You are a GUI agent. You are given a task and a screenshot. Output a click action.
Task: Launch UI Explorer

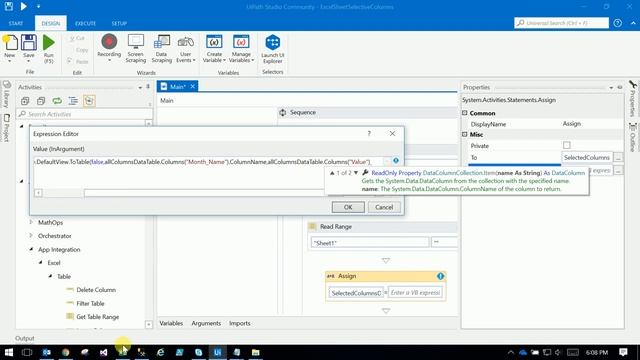(x=273, y=49)
